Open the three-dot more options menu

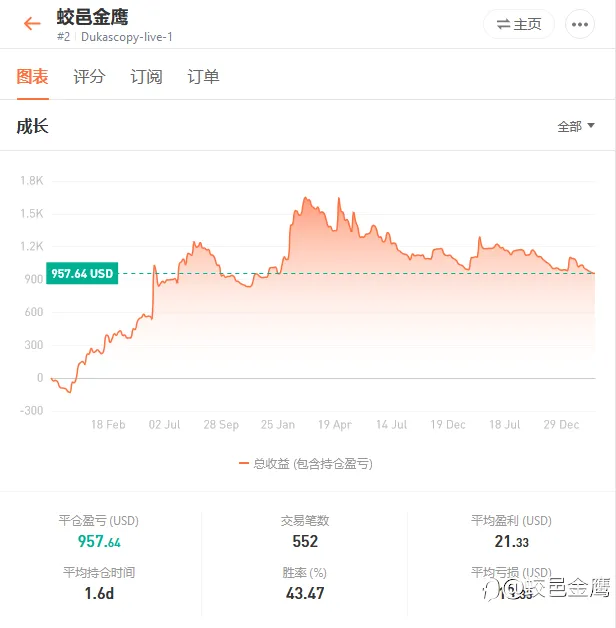tap(580, 24)
